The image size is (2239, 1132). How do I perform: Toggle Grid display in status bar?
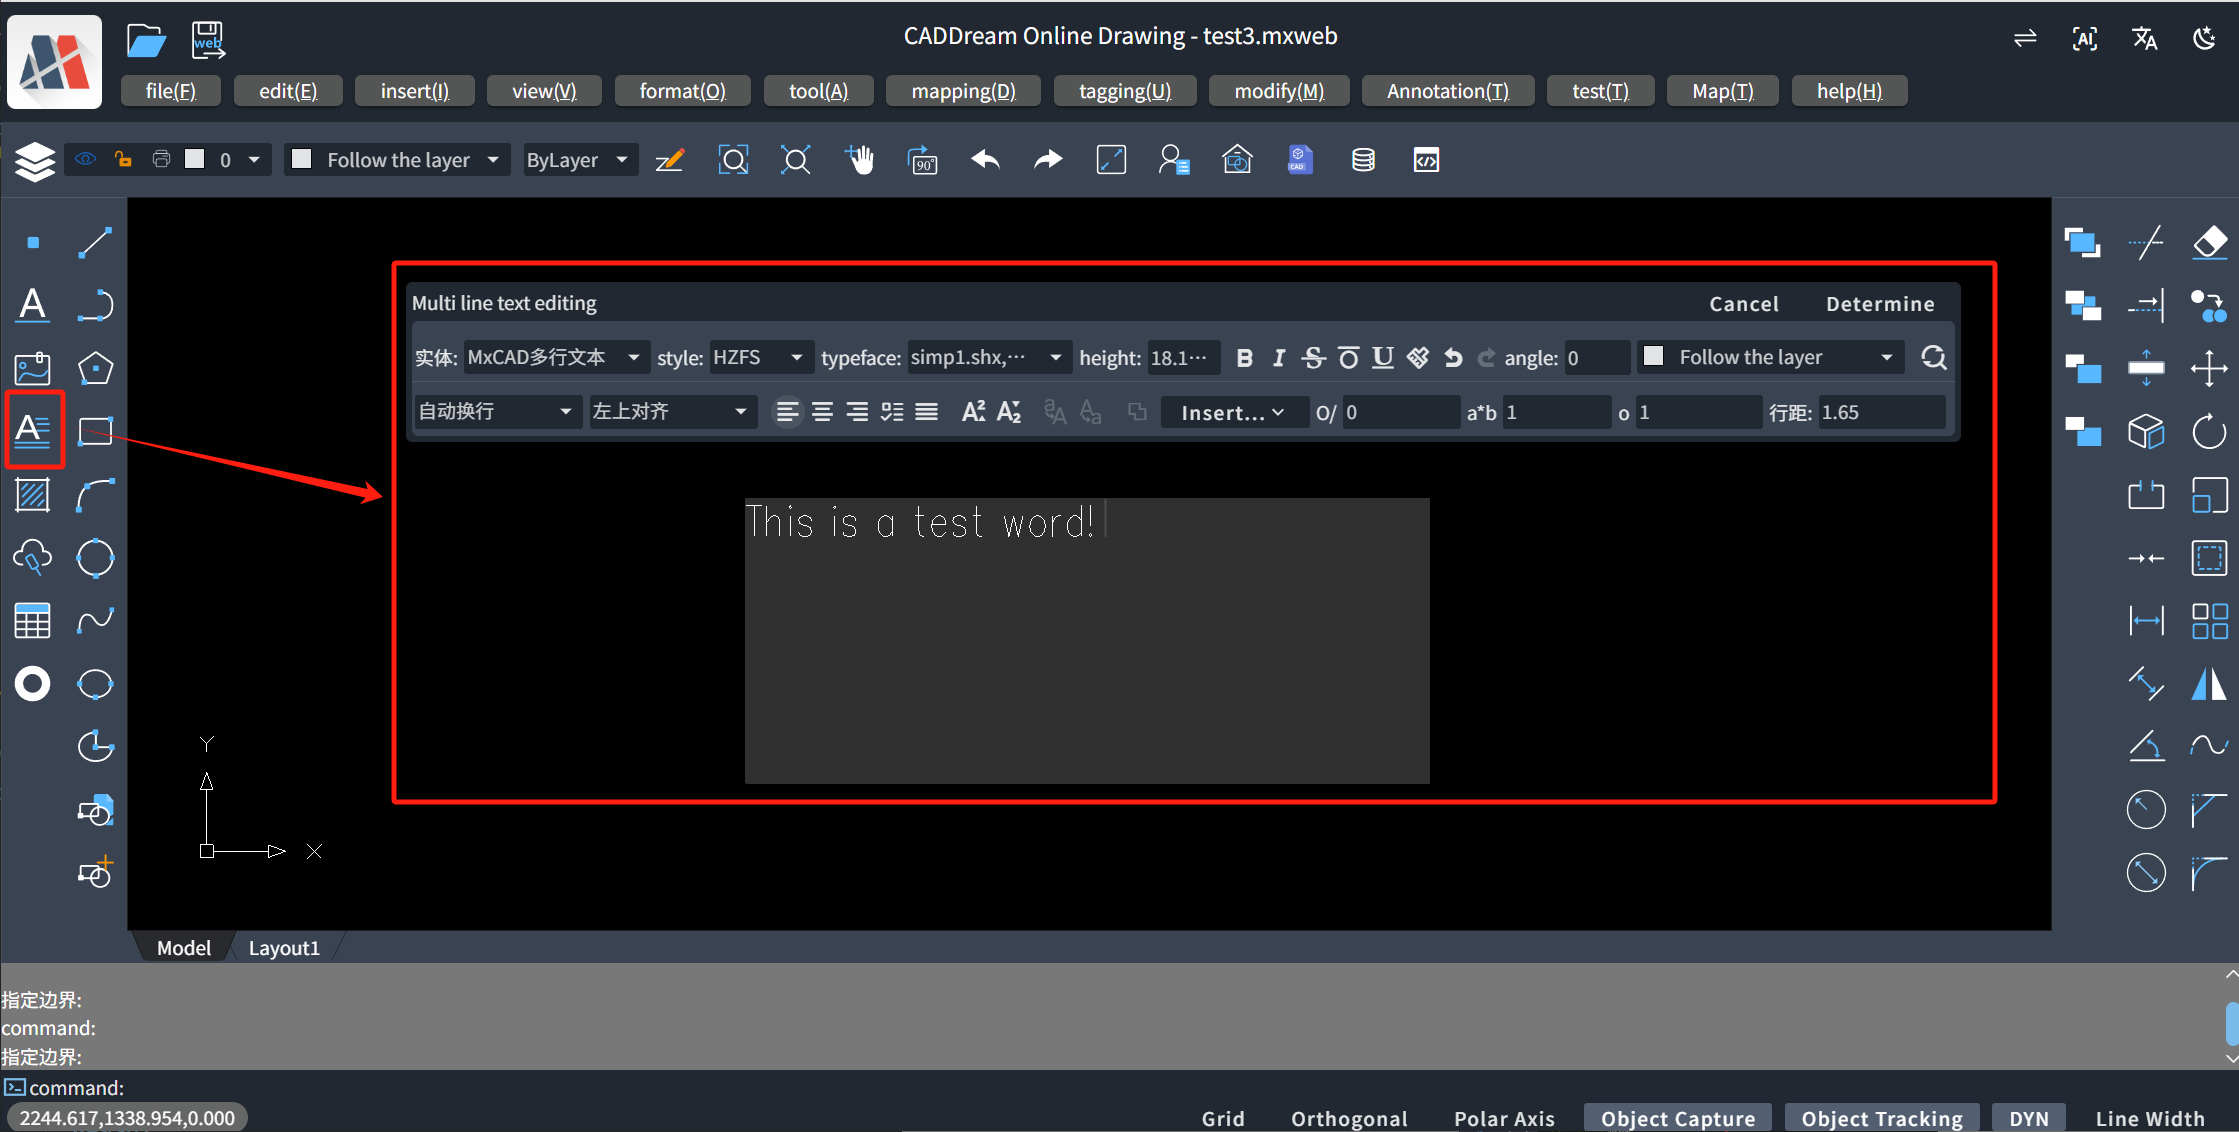click(1222, 1118)
